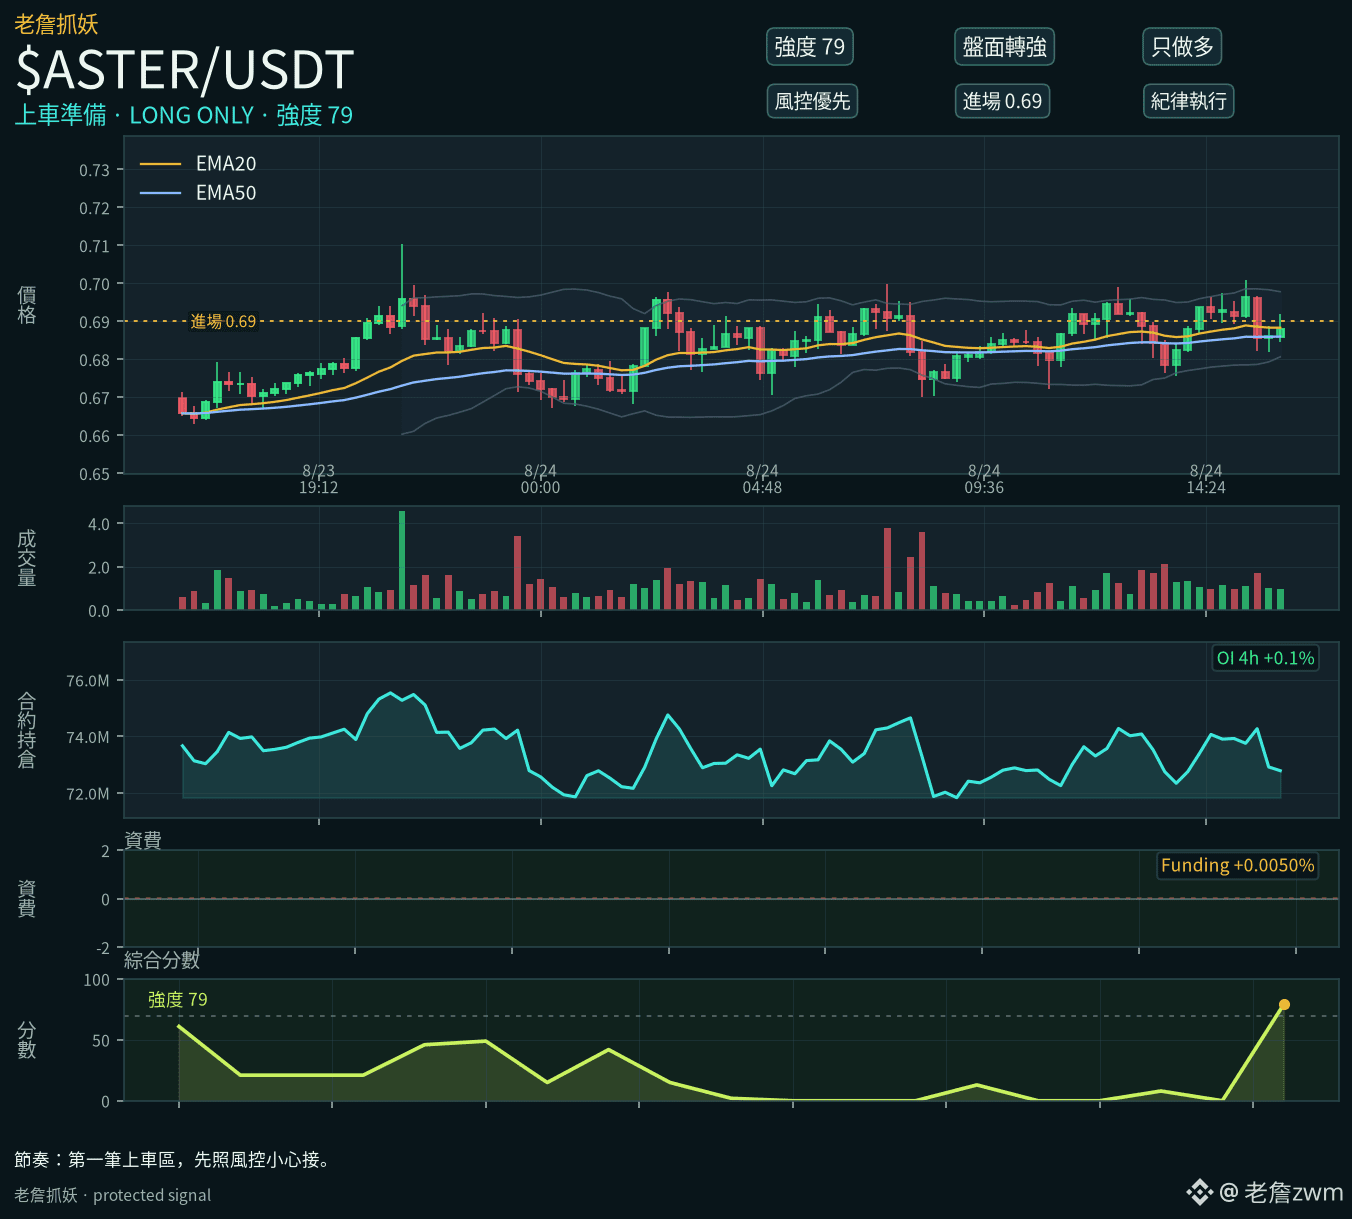The width and height of the screenshot is (1352, 1219).
Task: Click the 8/24 14:24 time axis label
Action: coord(1206,479)
